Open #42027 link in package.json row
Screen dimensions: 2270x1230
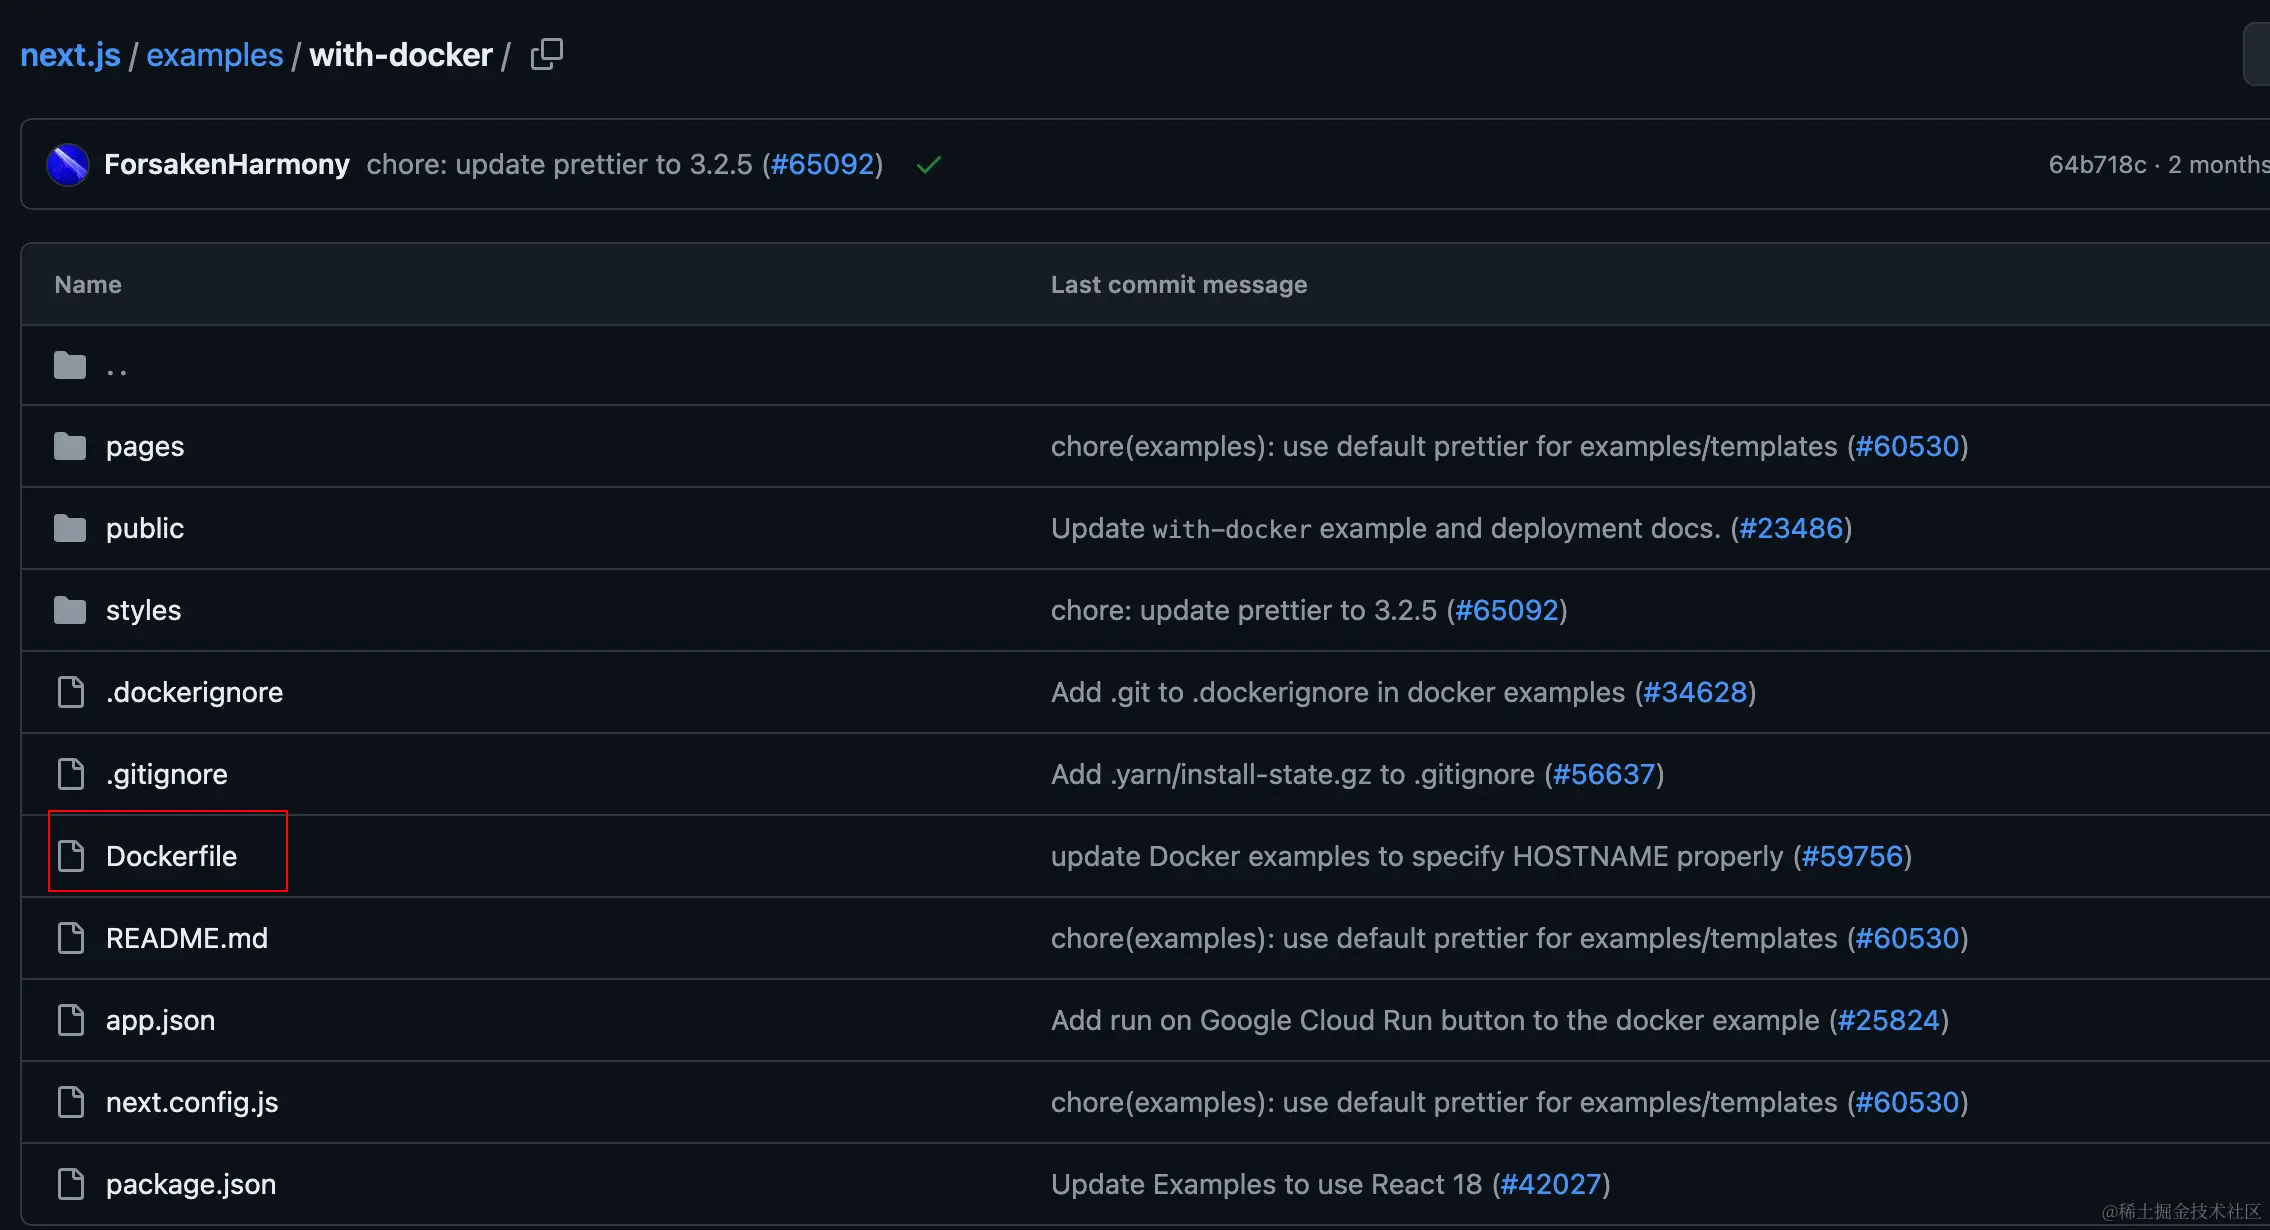(x=1551, y=1184)
